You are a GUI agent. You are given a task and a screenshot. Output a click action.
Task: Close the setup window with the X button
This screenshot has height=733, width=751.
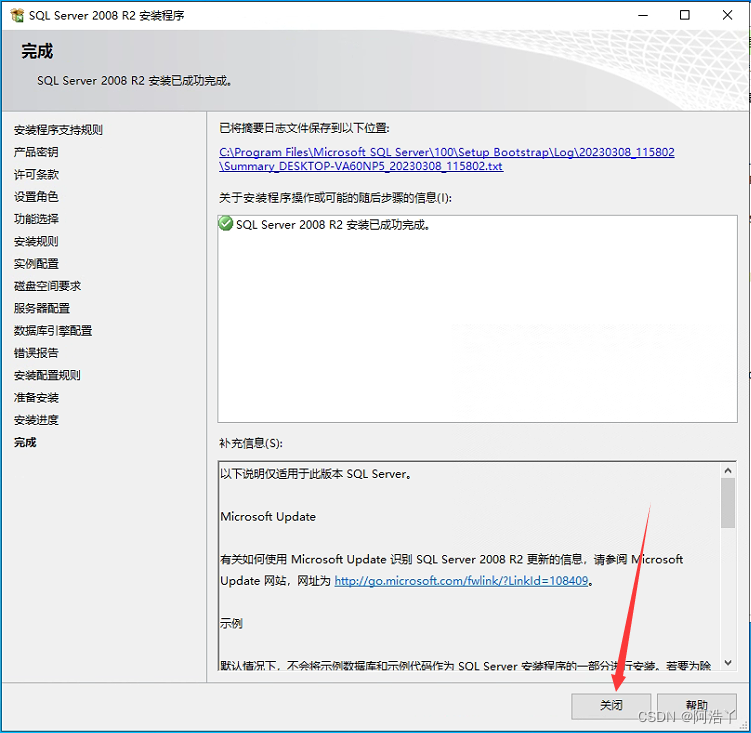(727, 15)
